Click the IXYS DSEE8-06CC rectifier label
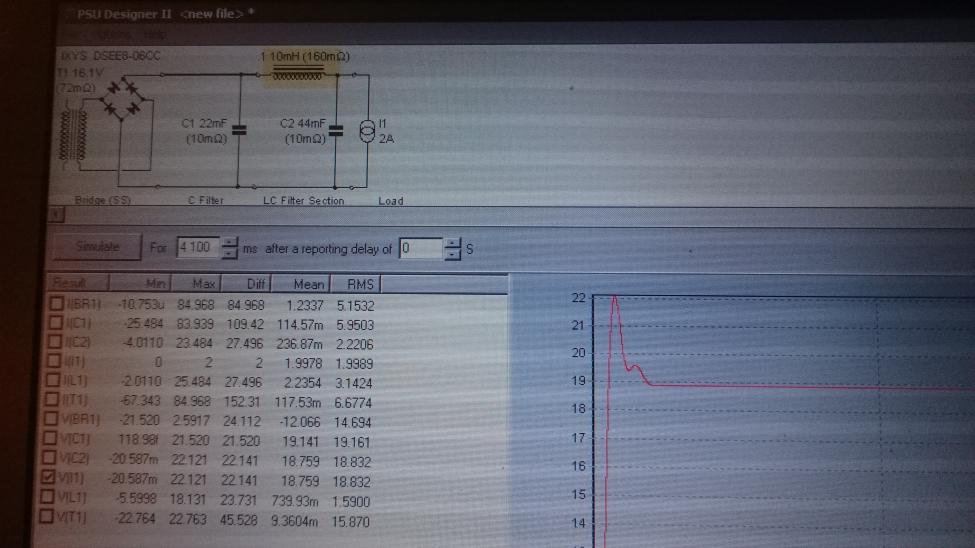The image size is (975, 548). coord(110,55)
